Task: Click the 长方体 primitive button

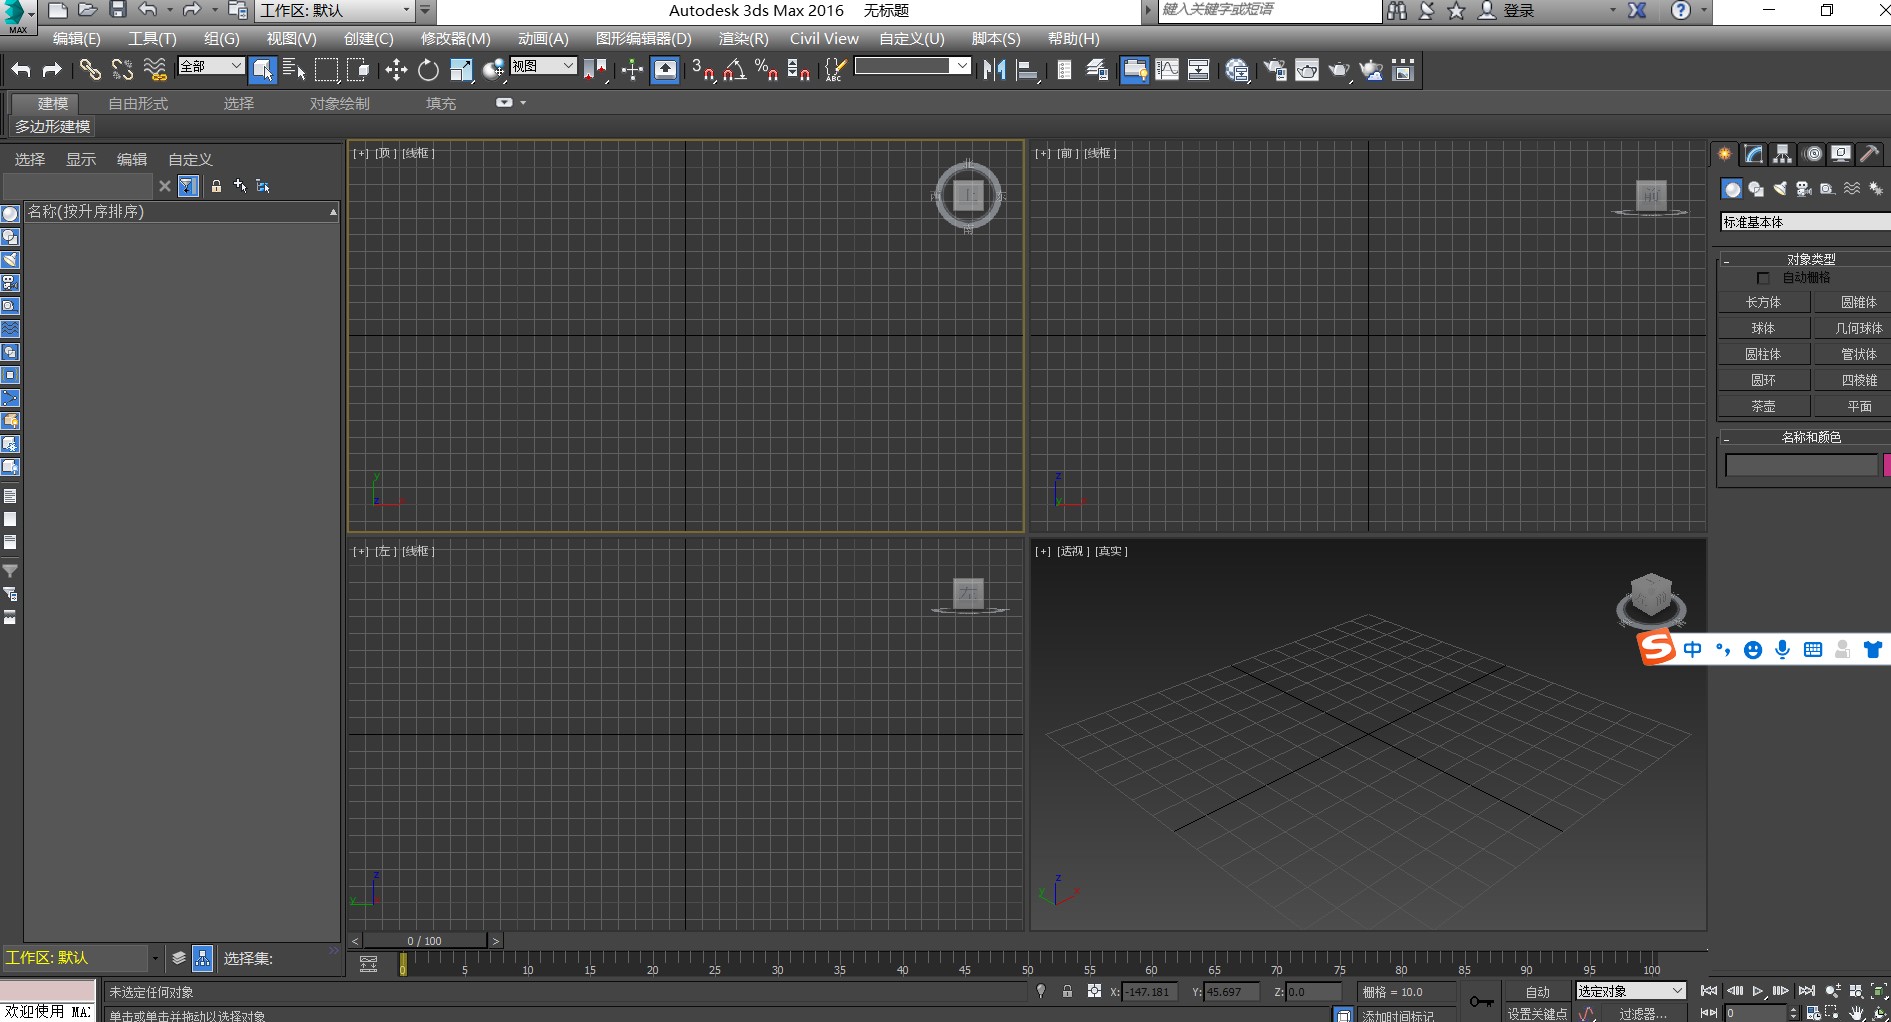Action: tap(1763, 302)
